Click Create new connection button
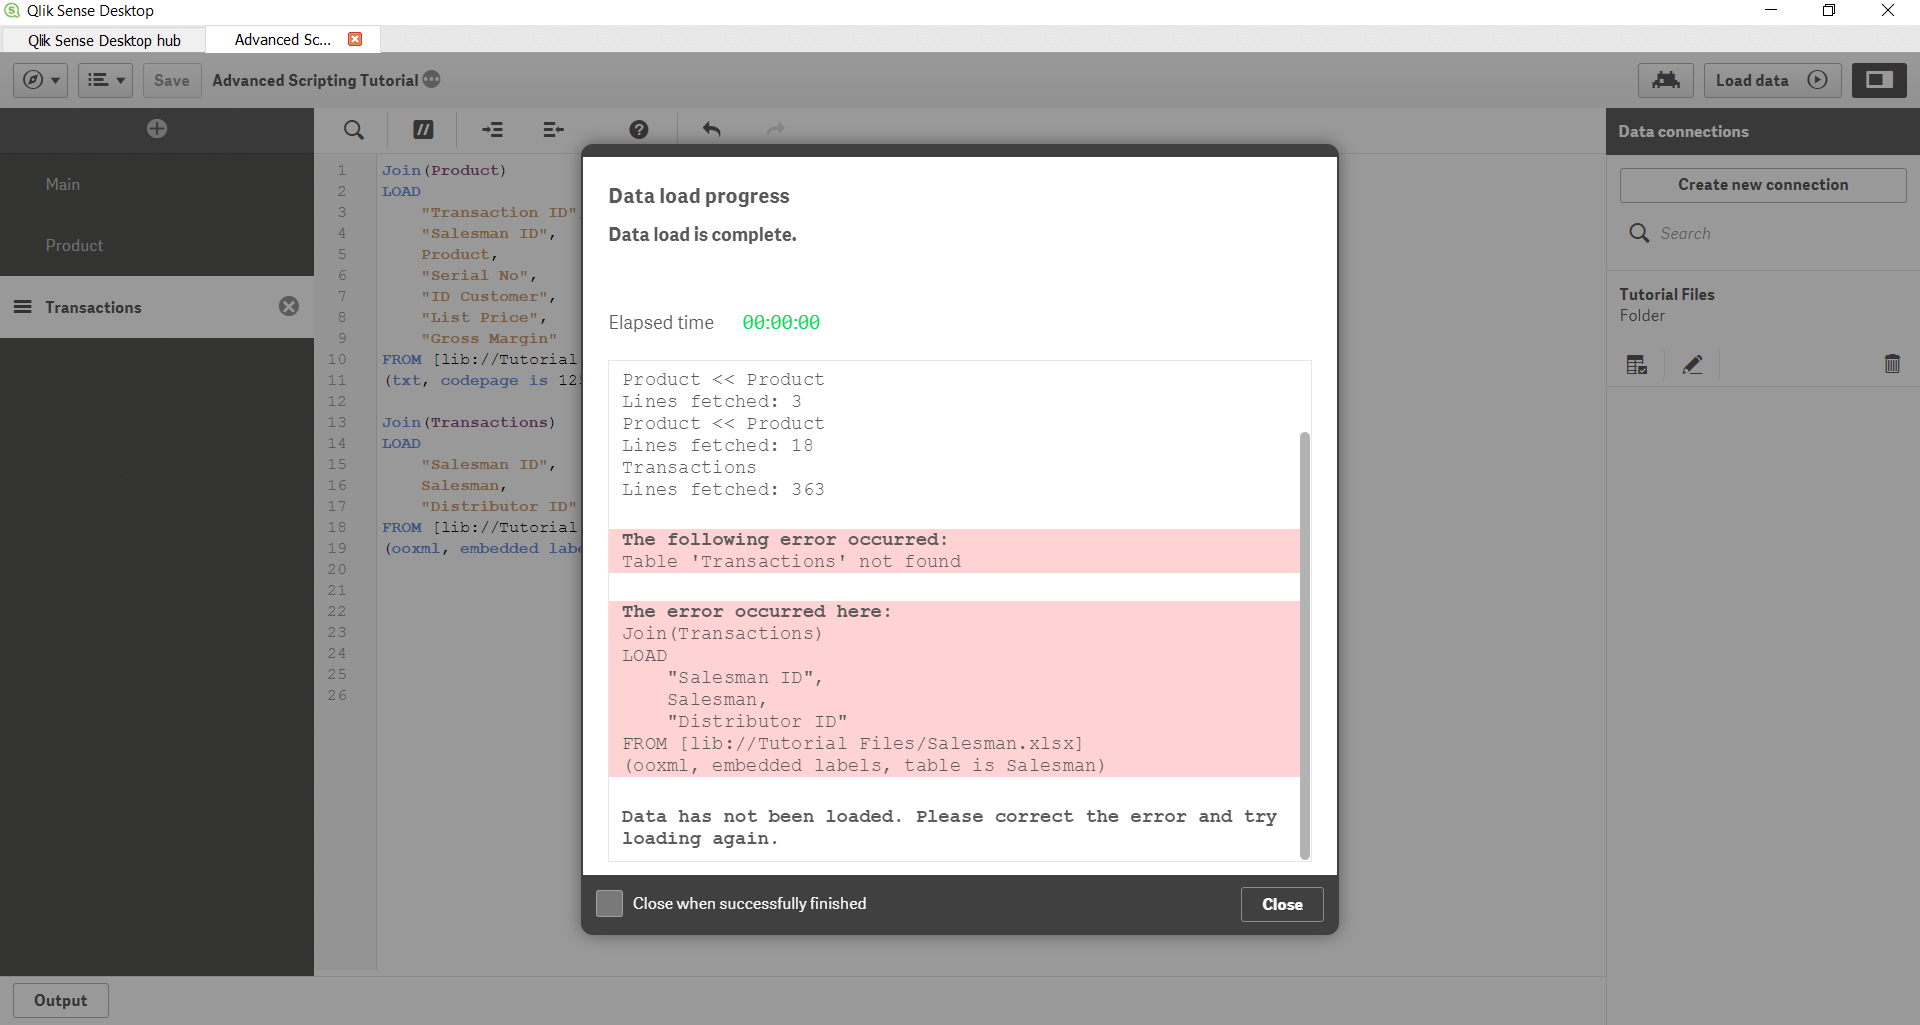 tap(1763, 185)
